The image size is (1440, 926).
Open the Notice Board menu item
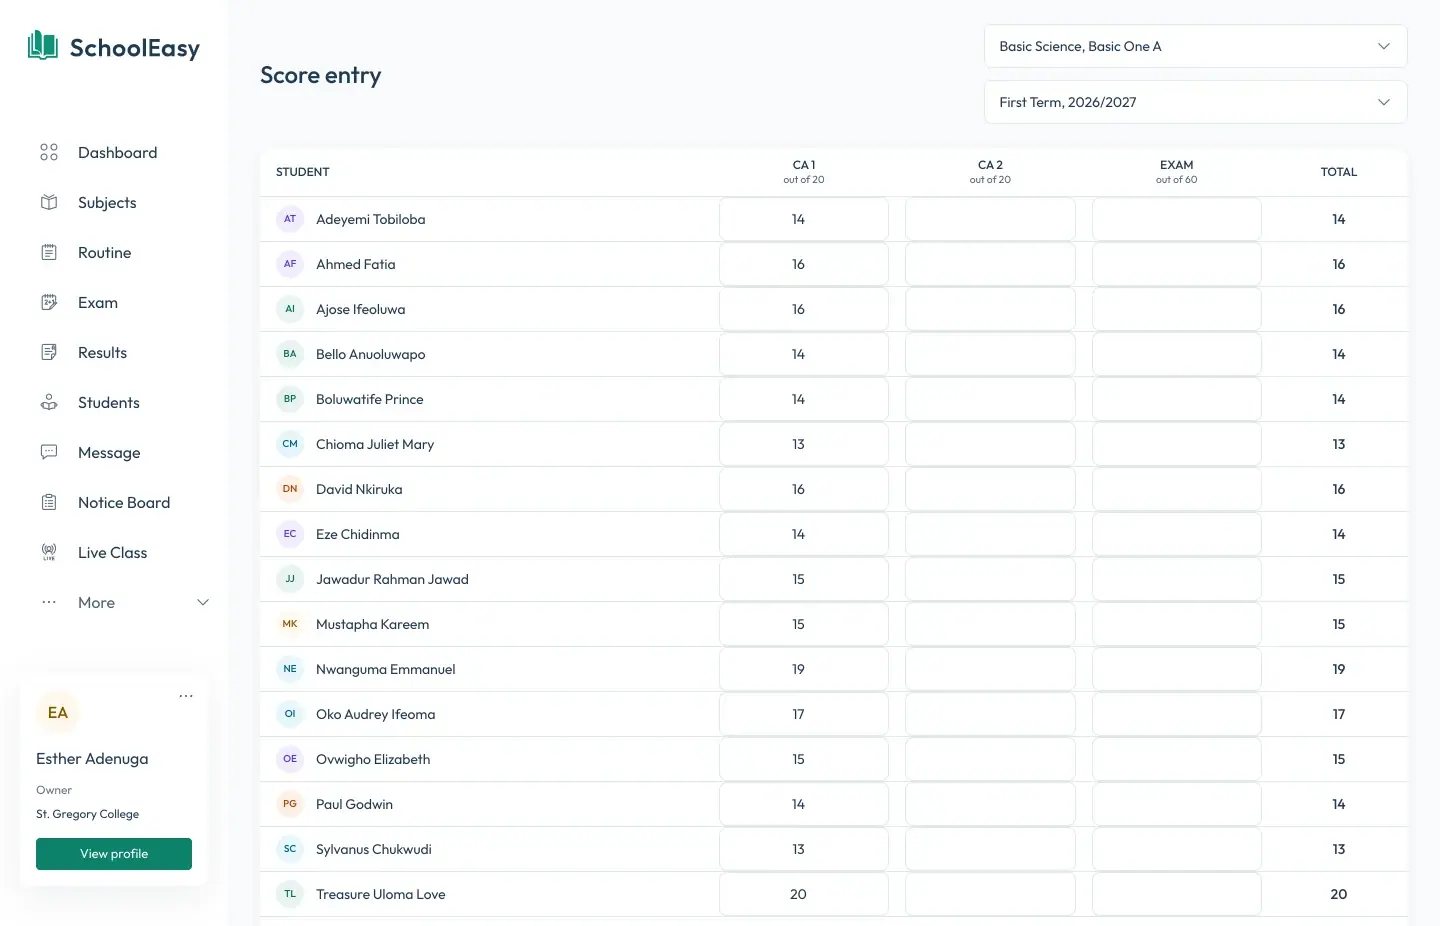coord(124,502)
